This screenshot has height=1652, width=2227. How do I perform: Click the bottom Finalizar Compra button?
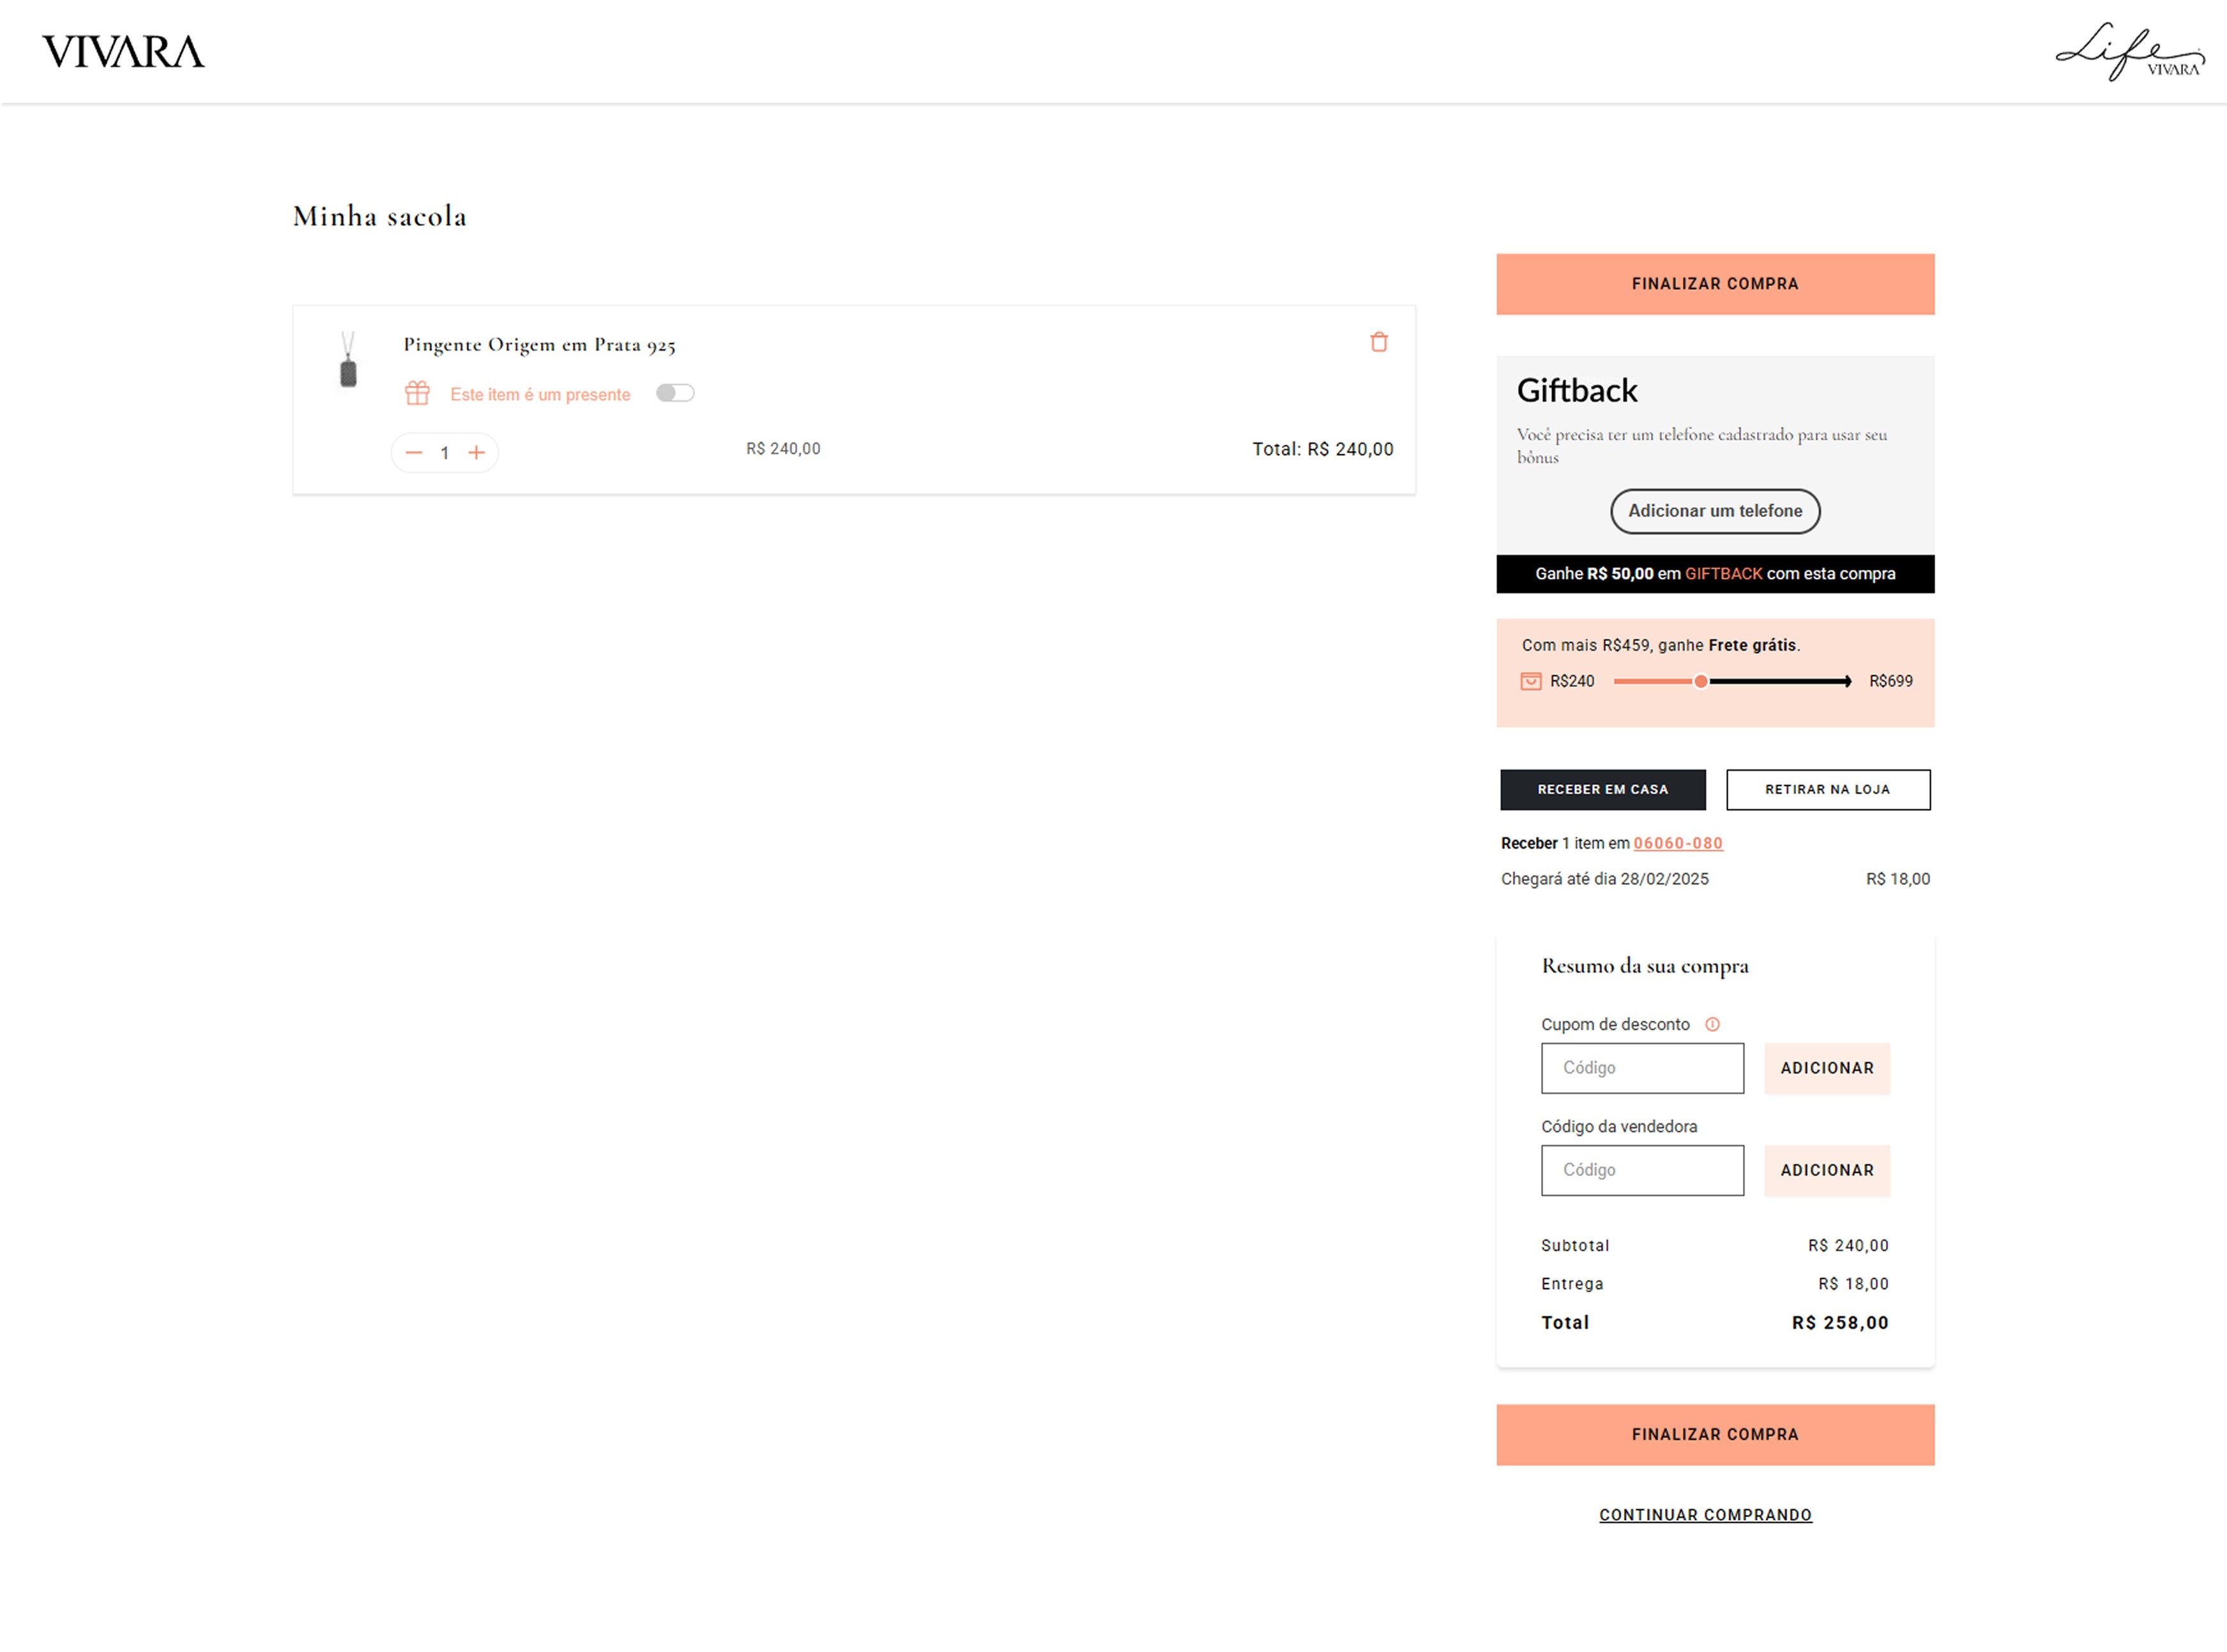pyautogui.click(x=1714, y=1434)
